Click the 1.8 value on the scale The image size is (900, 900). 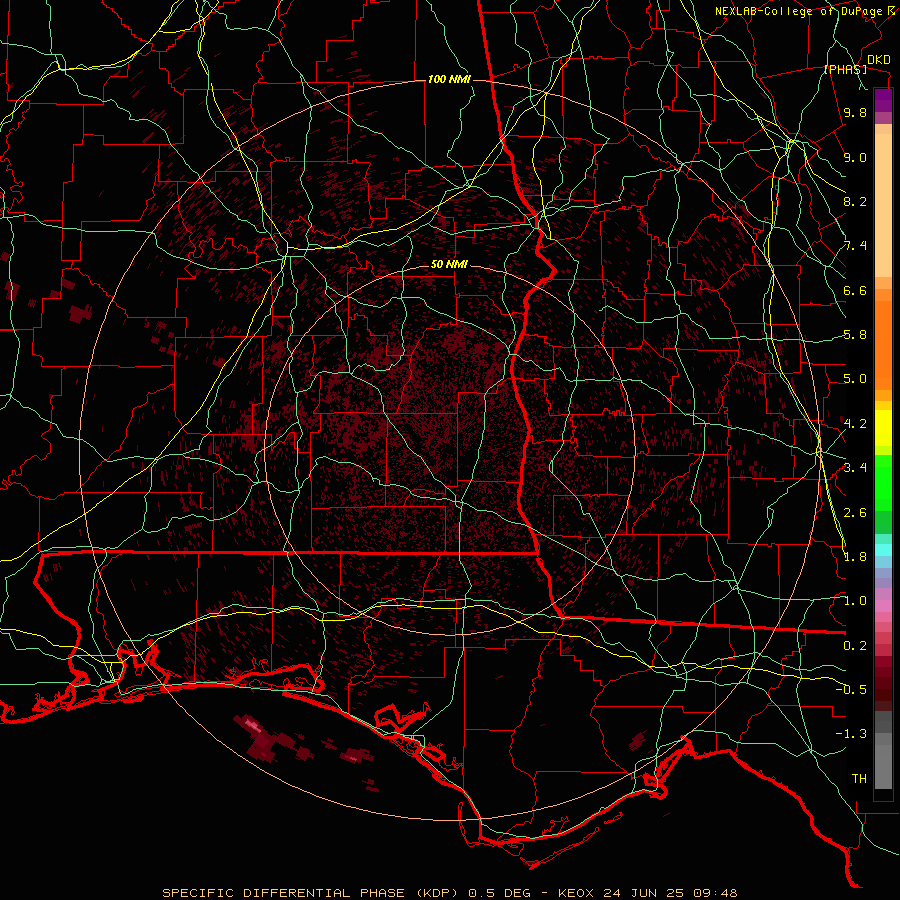point(855,557)
